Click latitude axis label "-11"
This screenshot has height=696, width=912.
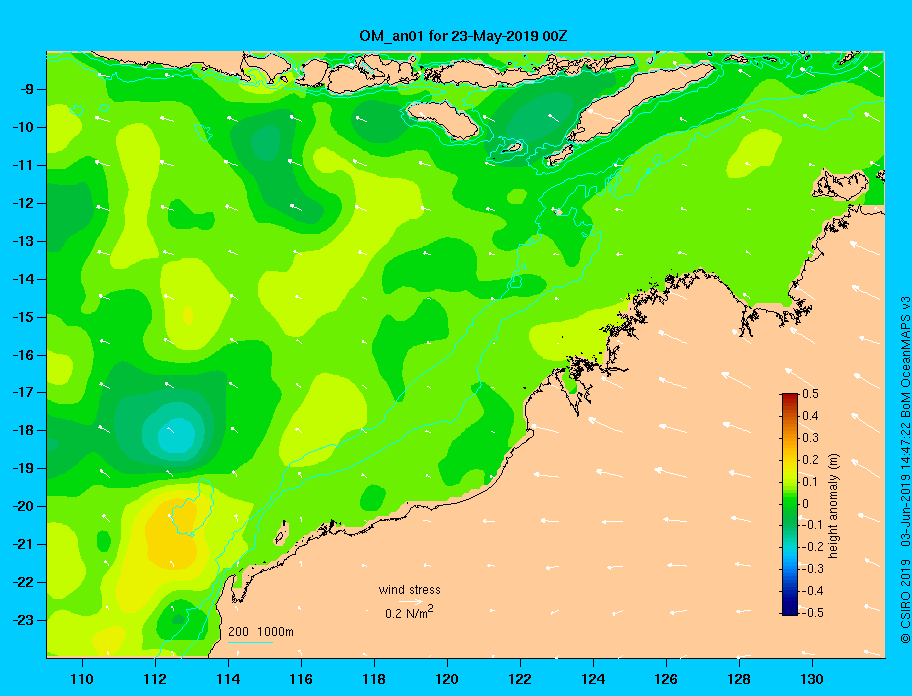coord(23,165)
